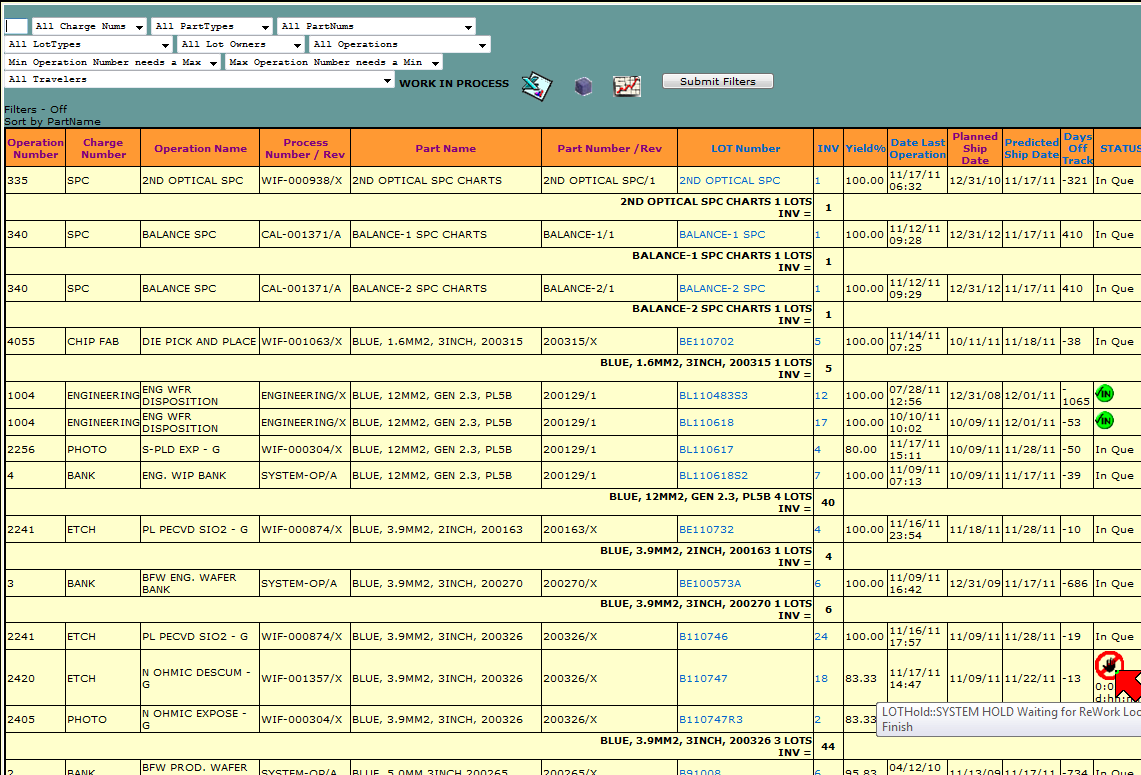This screenshot has height=775, width=1141.
Task: Click green checked-in icon for lot BL110618
Action: pyautogui.click(x=1104, y=421)
